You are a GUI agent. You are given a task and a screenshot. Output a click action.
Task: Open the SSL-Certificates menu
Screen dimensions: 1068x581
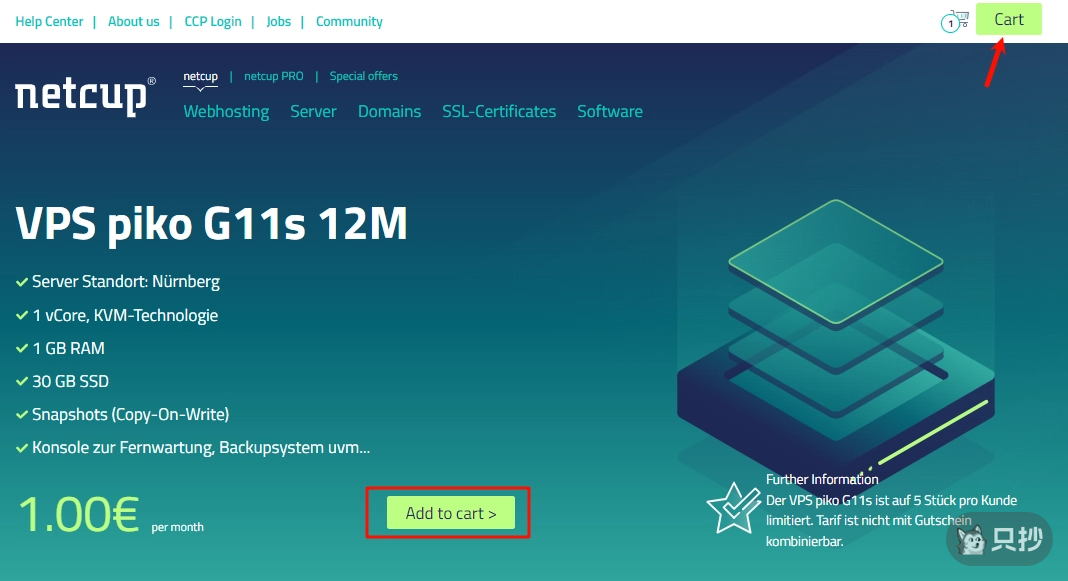[x=499, y=111]
